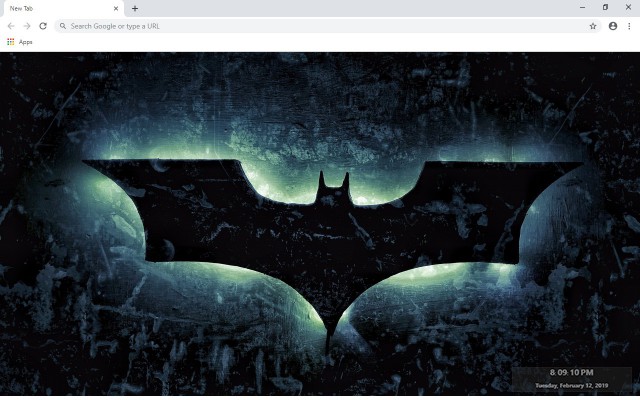Image resolution: width=640 pixels, height=400 pixels.
Task: Go back with the browser back arrow
Action: [11, 26]
